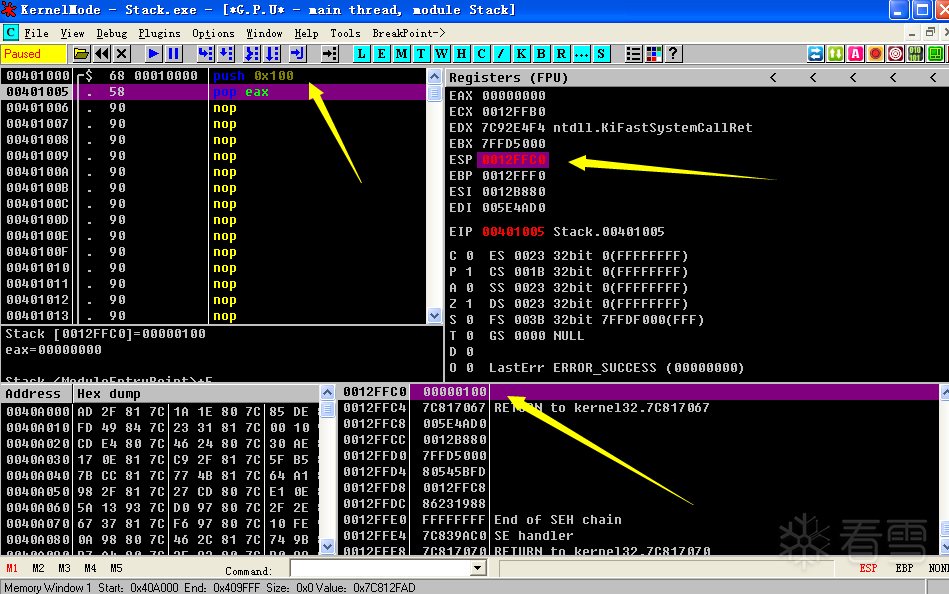
Task: Open Executable modules with E button
Action: pyautogui.click(x=381, y=54)
